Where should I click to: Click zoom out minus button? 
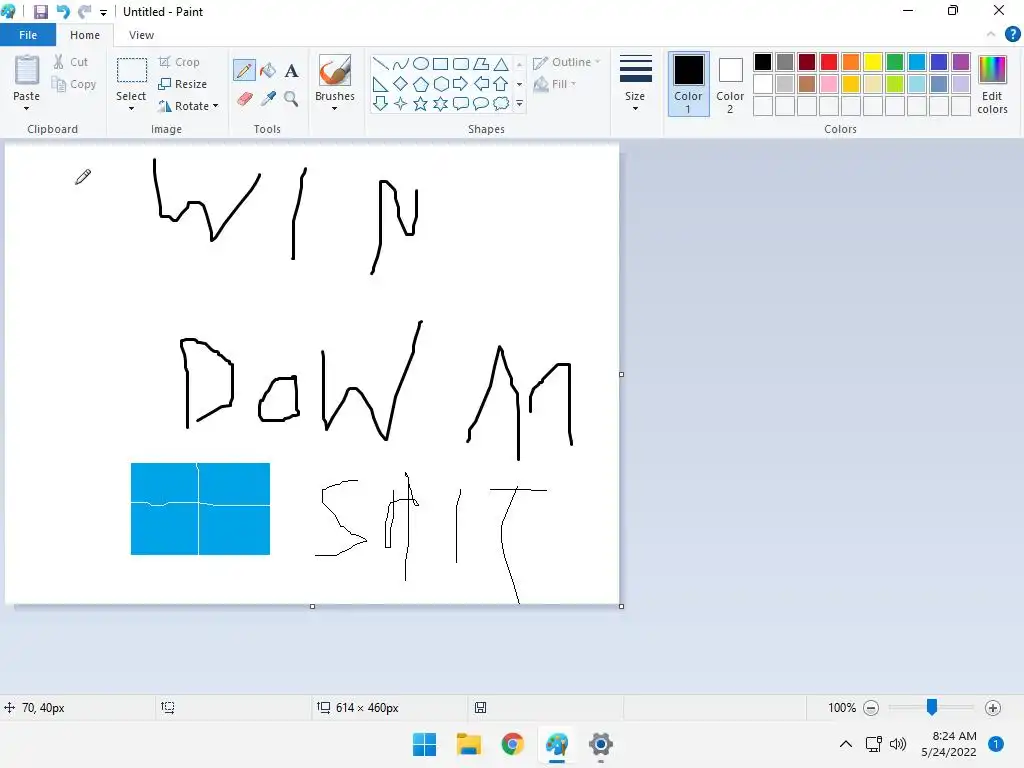coord(871,708)
